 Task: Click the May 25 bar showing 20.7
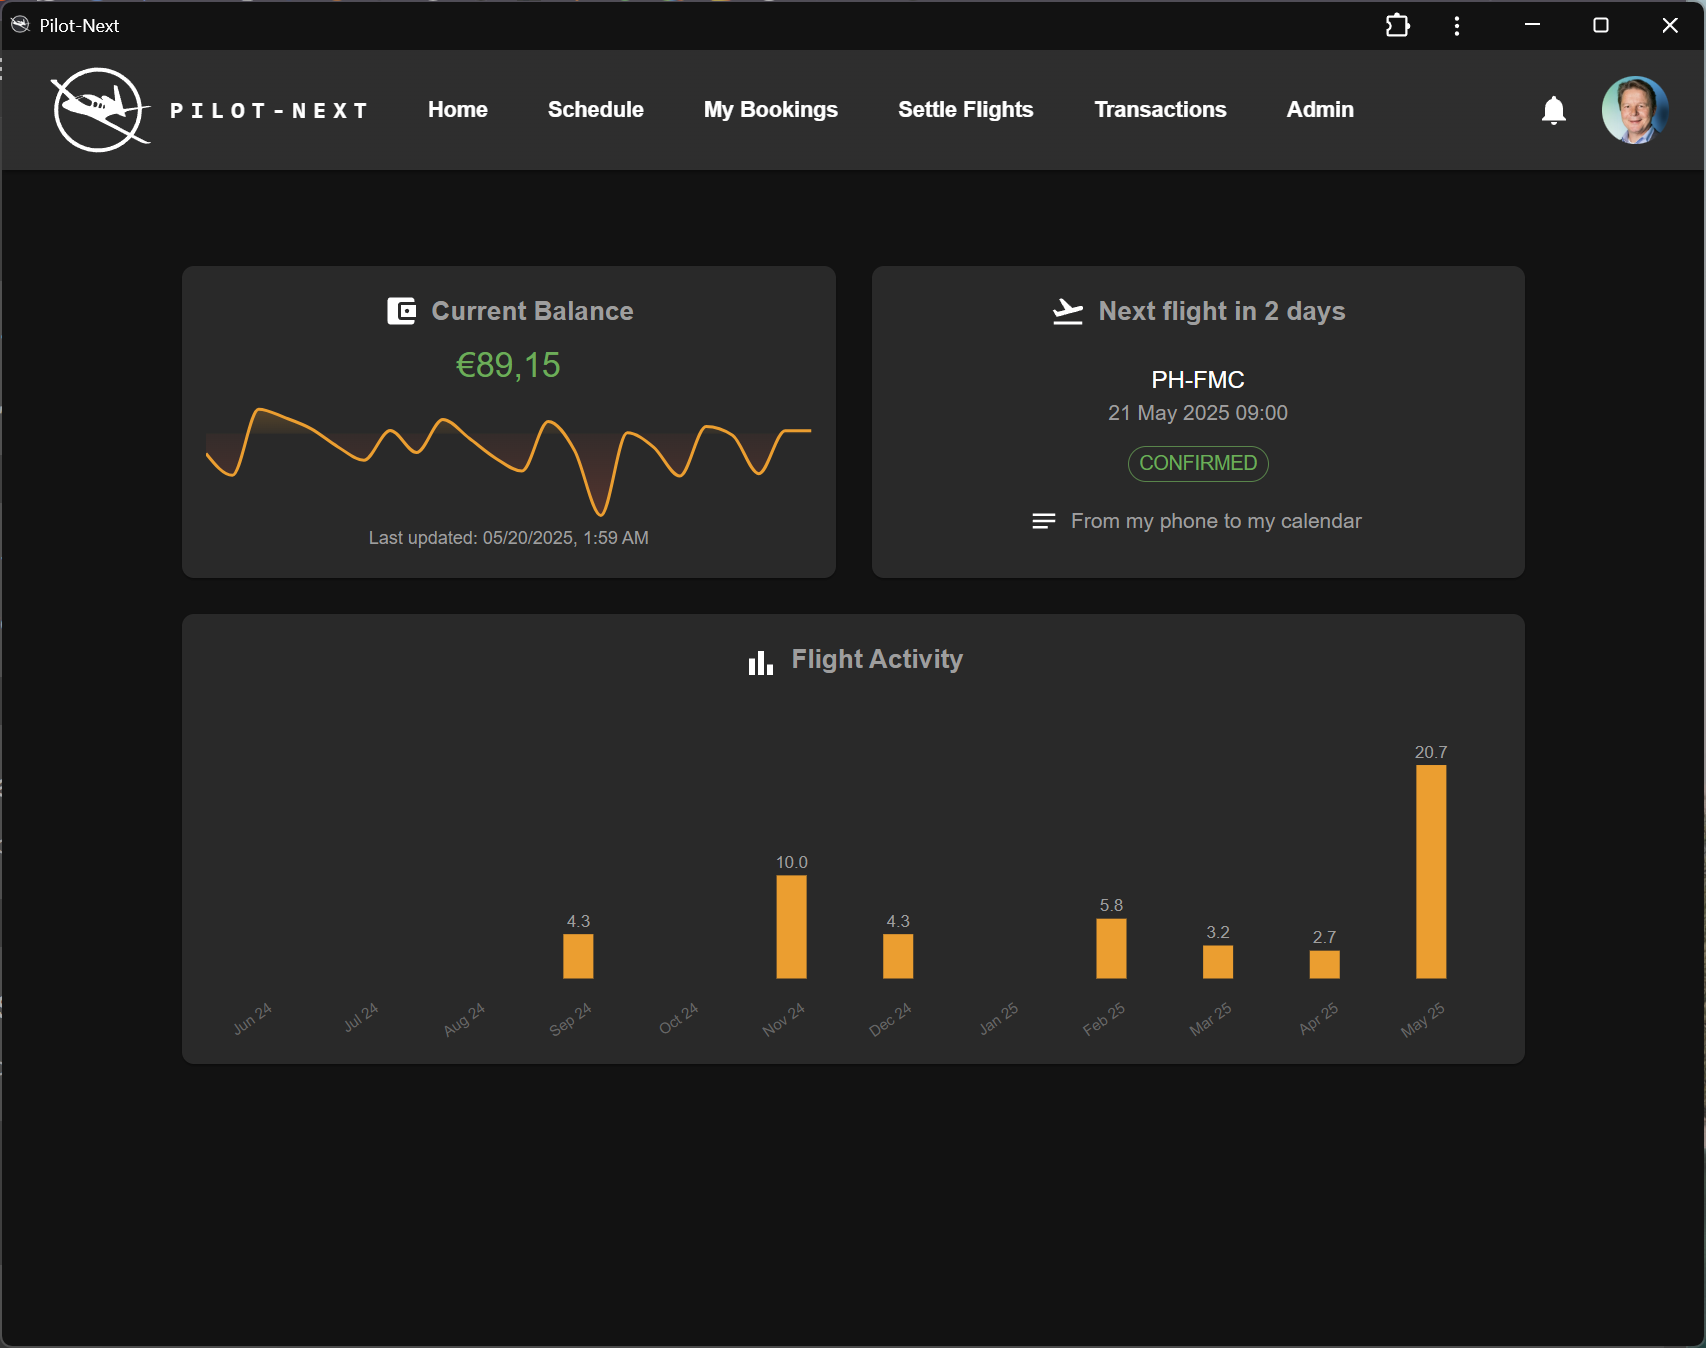pos(1430,871)
